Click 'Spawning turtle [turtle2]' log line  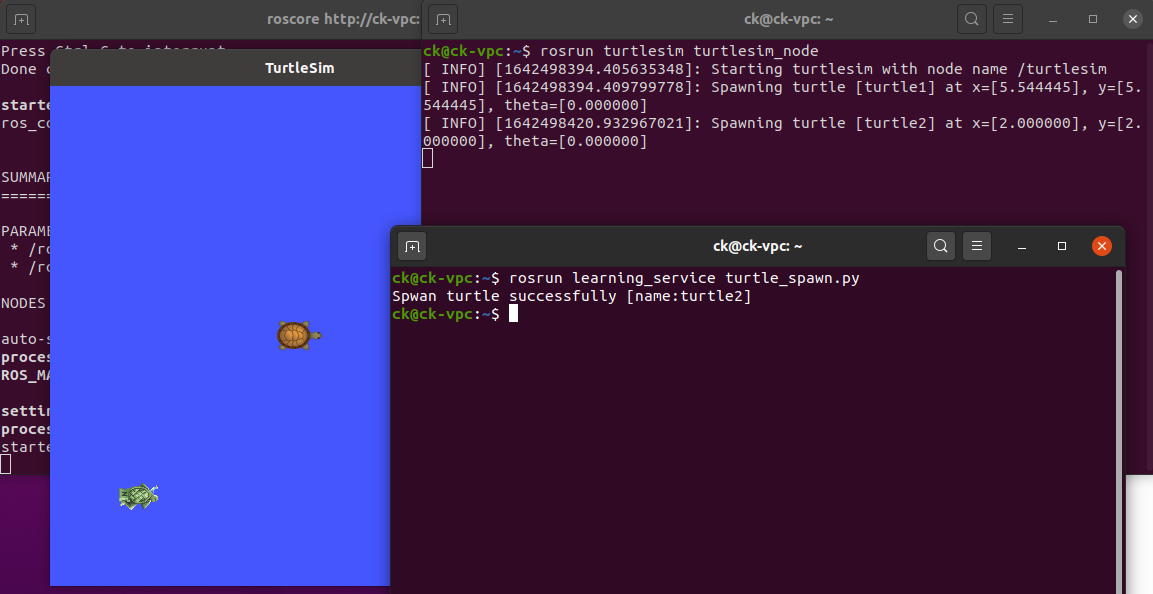pyautogui.click(x=782, y=132)
